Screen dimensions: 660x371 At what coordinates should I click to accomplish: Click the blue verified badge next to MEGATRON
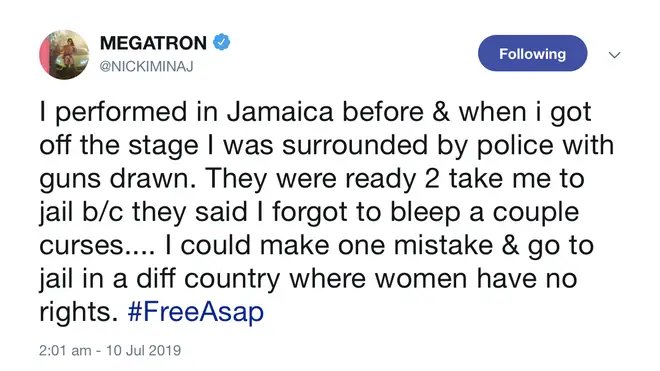[x=221, y=43]
